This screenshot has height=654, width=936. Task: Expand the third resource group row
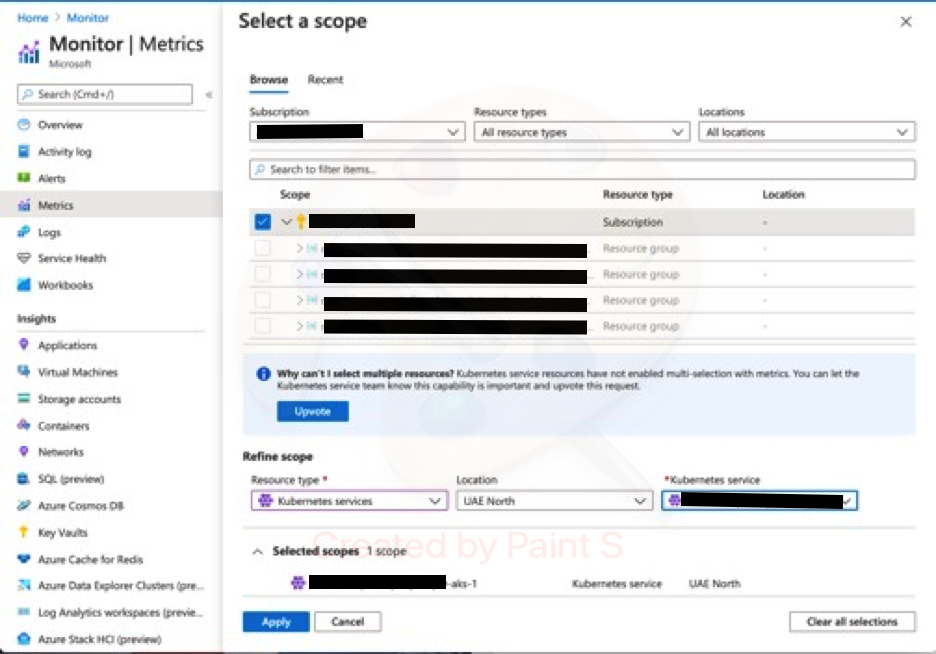point(300,300)
